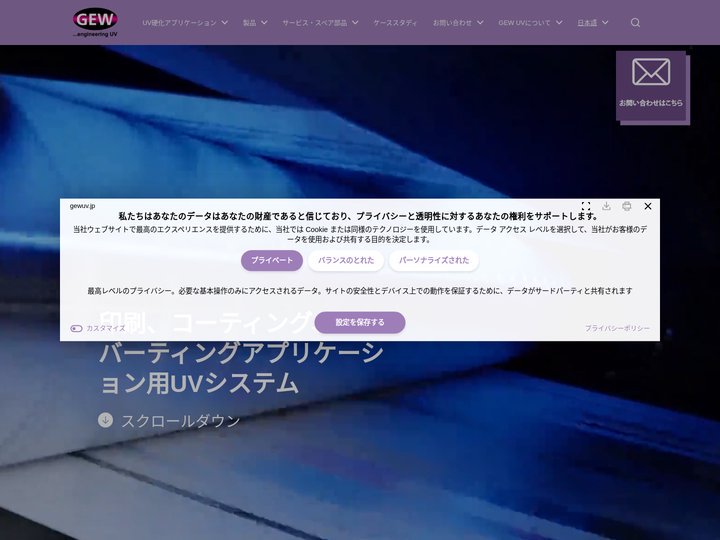Expand the UV硬化アプリケーション menu chevron
Screen dimensions: 720x540
225,22
